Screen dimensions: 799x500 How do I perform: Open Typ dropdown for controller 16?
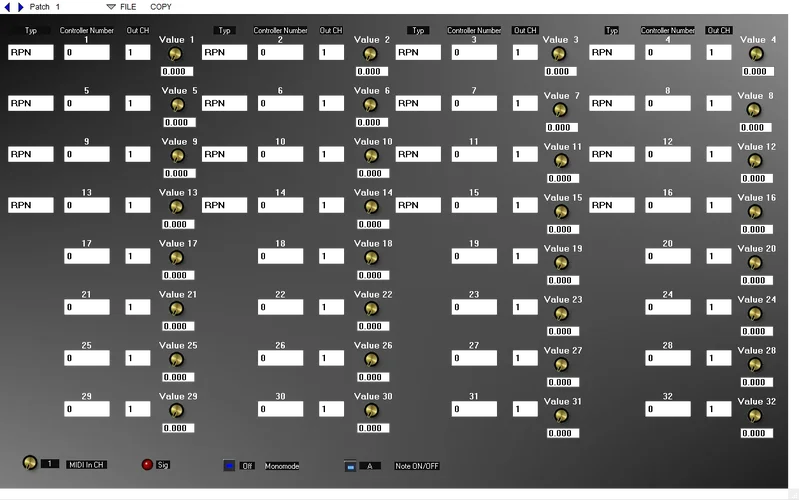(x=611, y=205)
